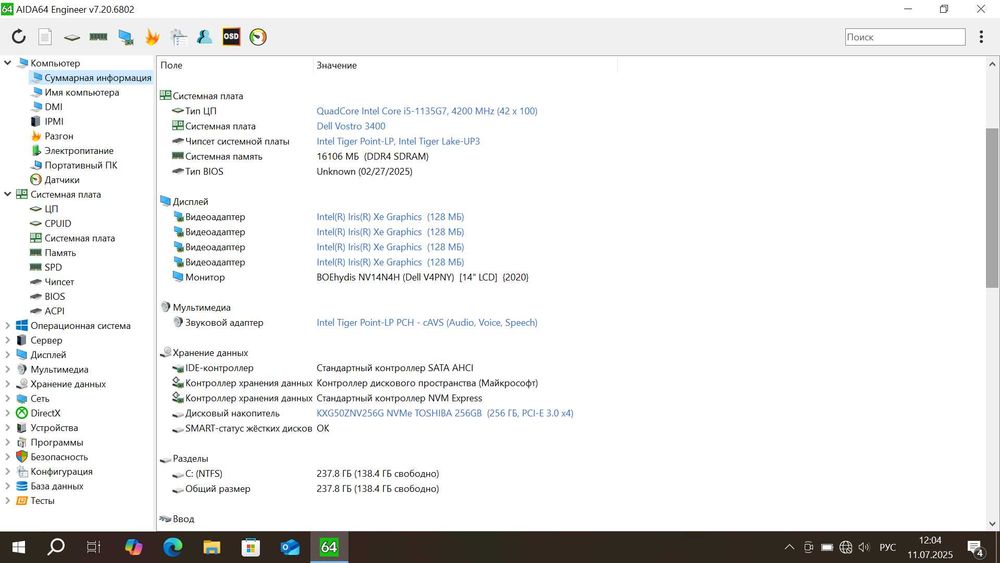
Task: Click the KXG50ZNV256G NVMe TOSHIBA link
Action: point(445,413)
